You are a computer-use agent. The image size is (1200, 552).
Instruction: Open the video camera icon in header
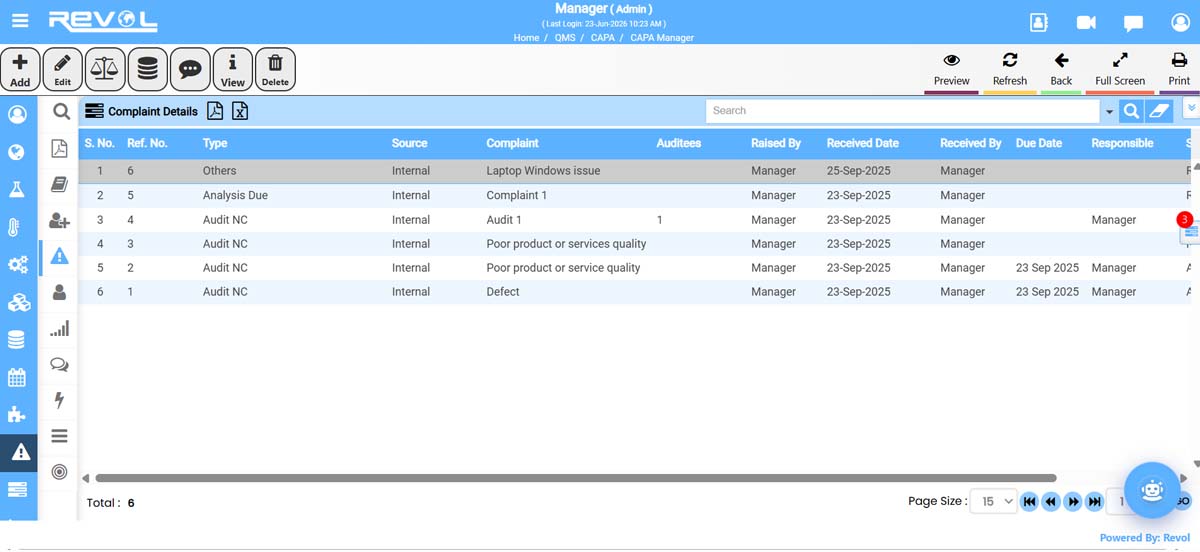tap(1086, 22)
